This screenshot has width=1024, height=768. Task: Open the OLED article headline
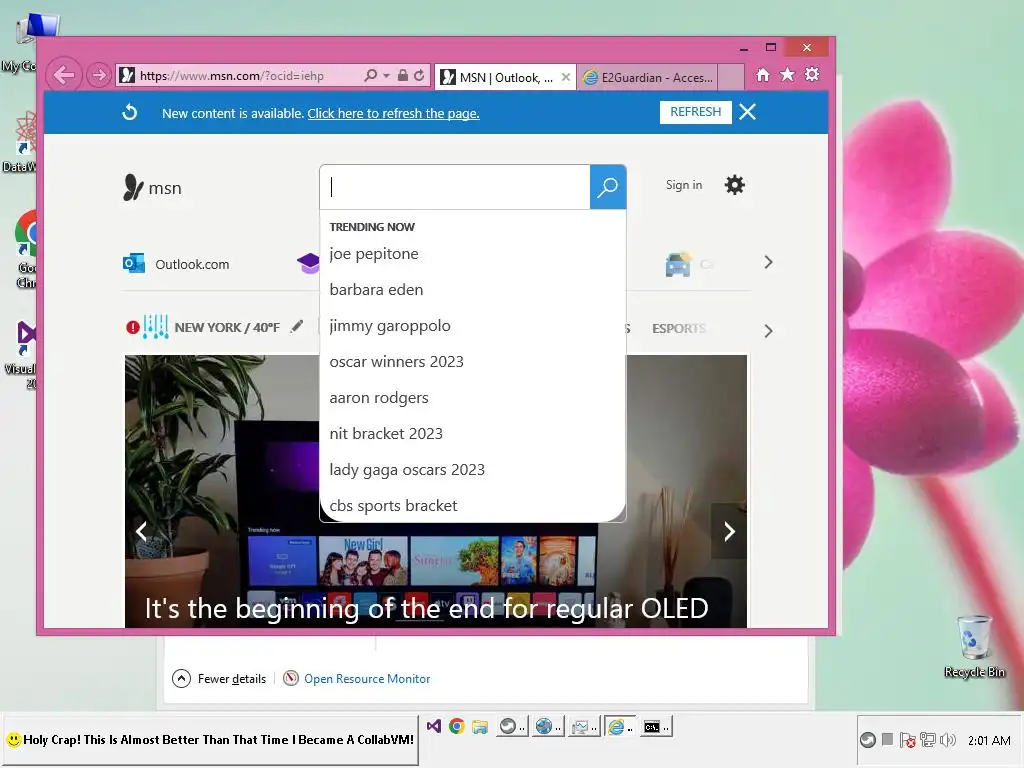426,608
